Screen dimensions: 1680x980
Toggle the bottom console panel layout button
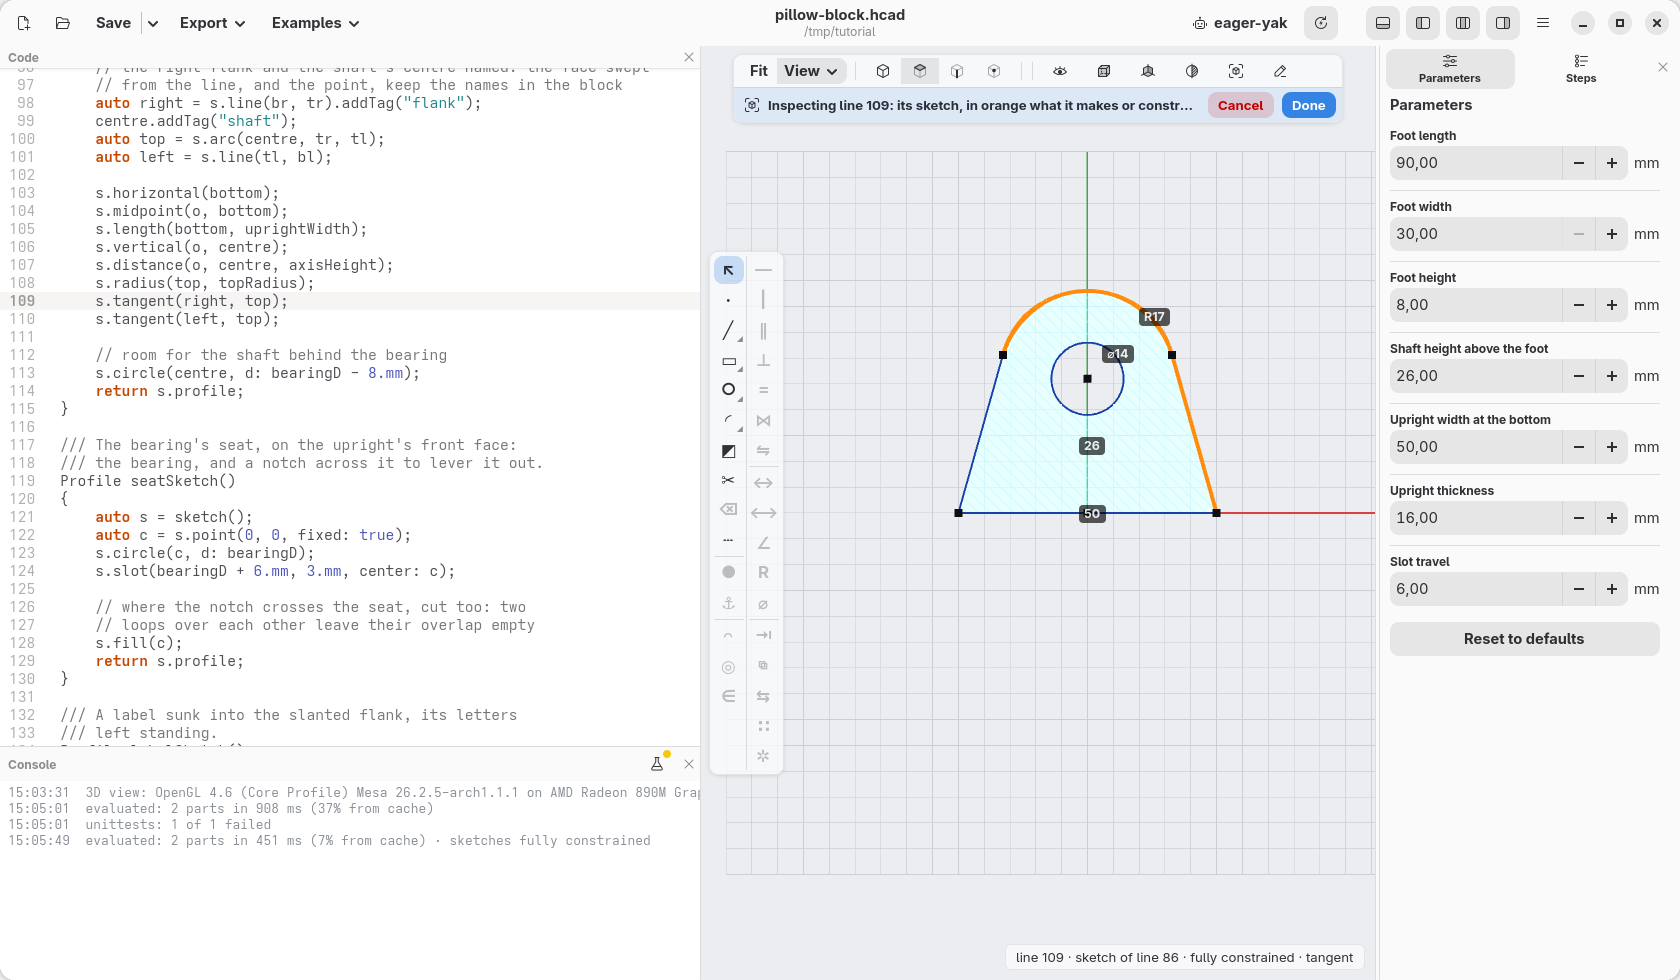(x=1383, y=23)
